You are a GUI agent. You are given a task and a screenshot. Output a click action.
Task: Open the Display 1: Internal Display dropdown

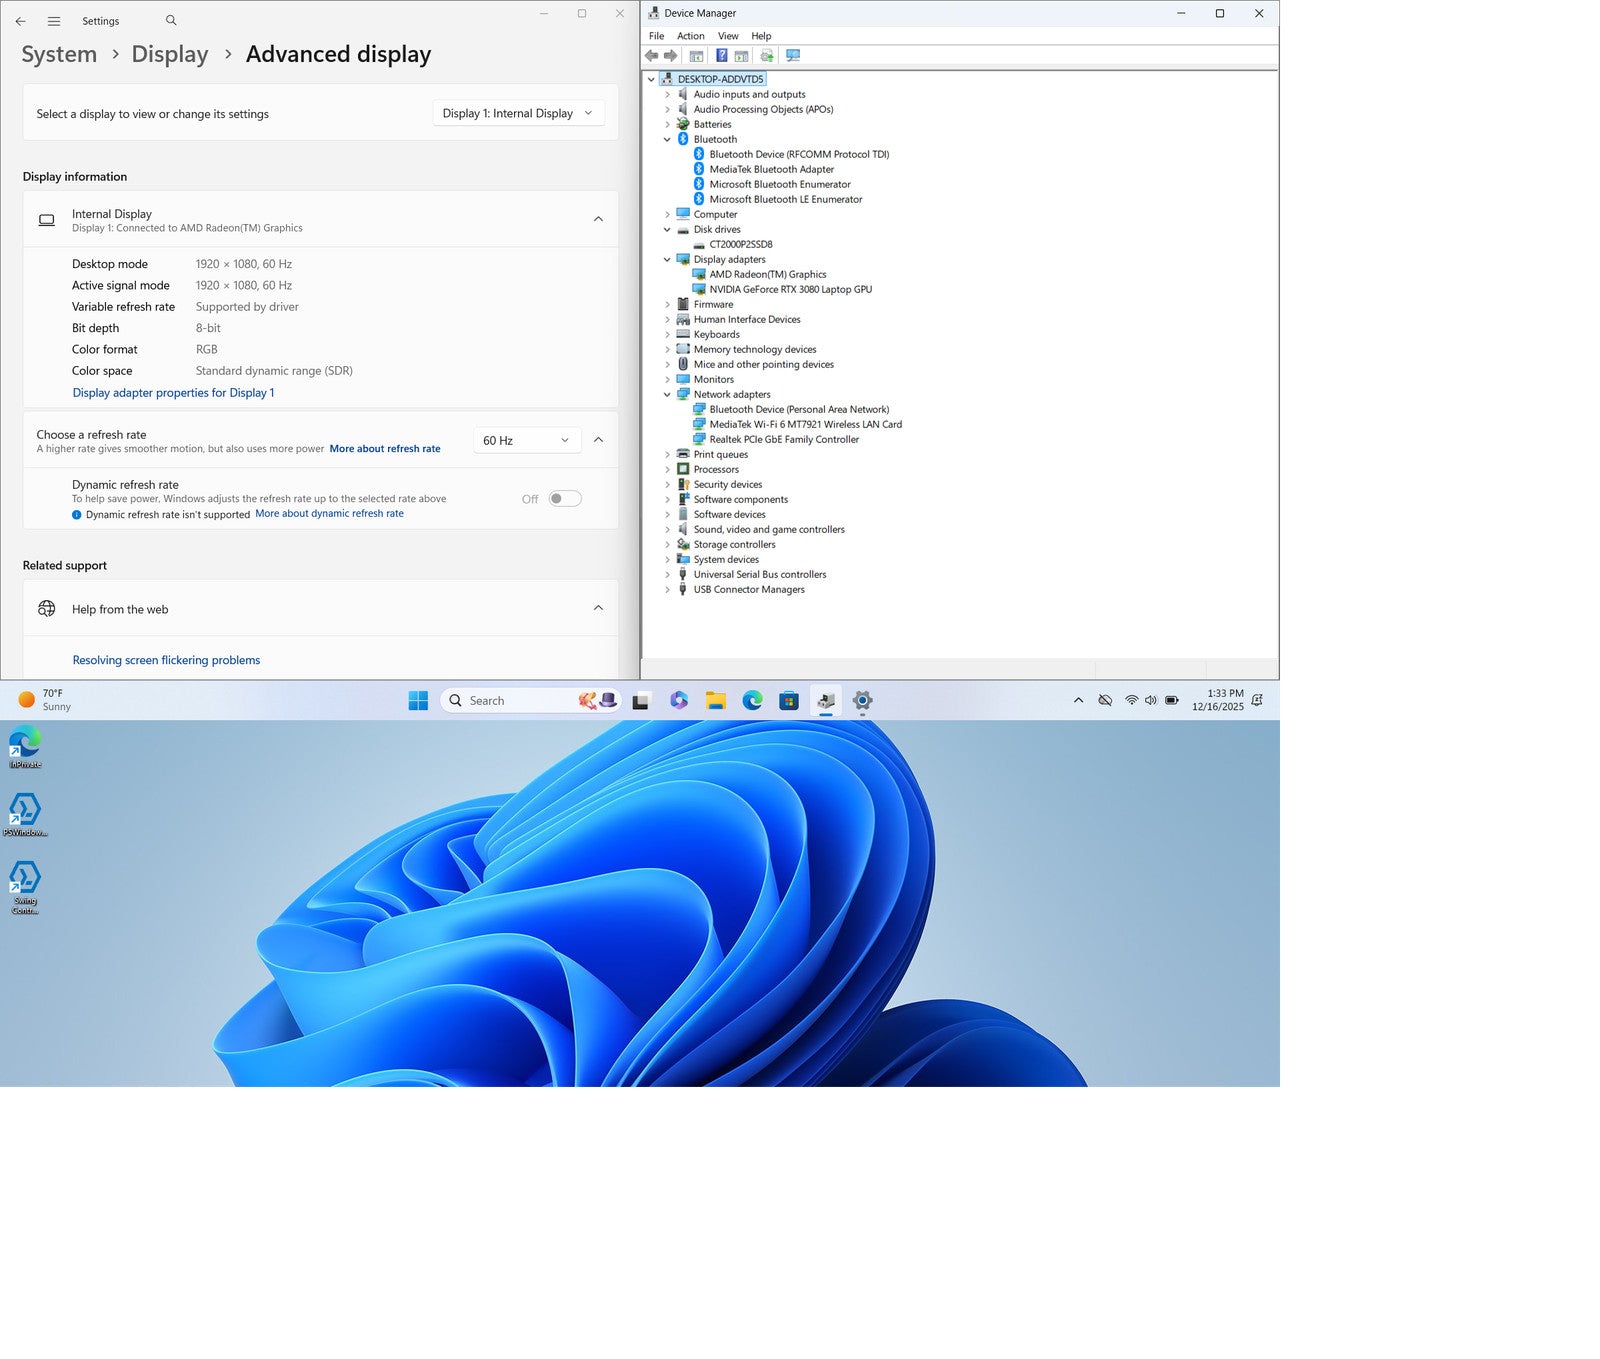click(x=517, y=114)
